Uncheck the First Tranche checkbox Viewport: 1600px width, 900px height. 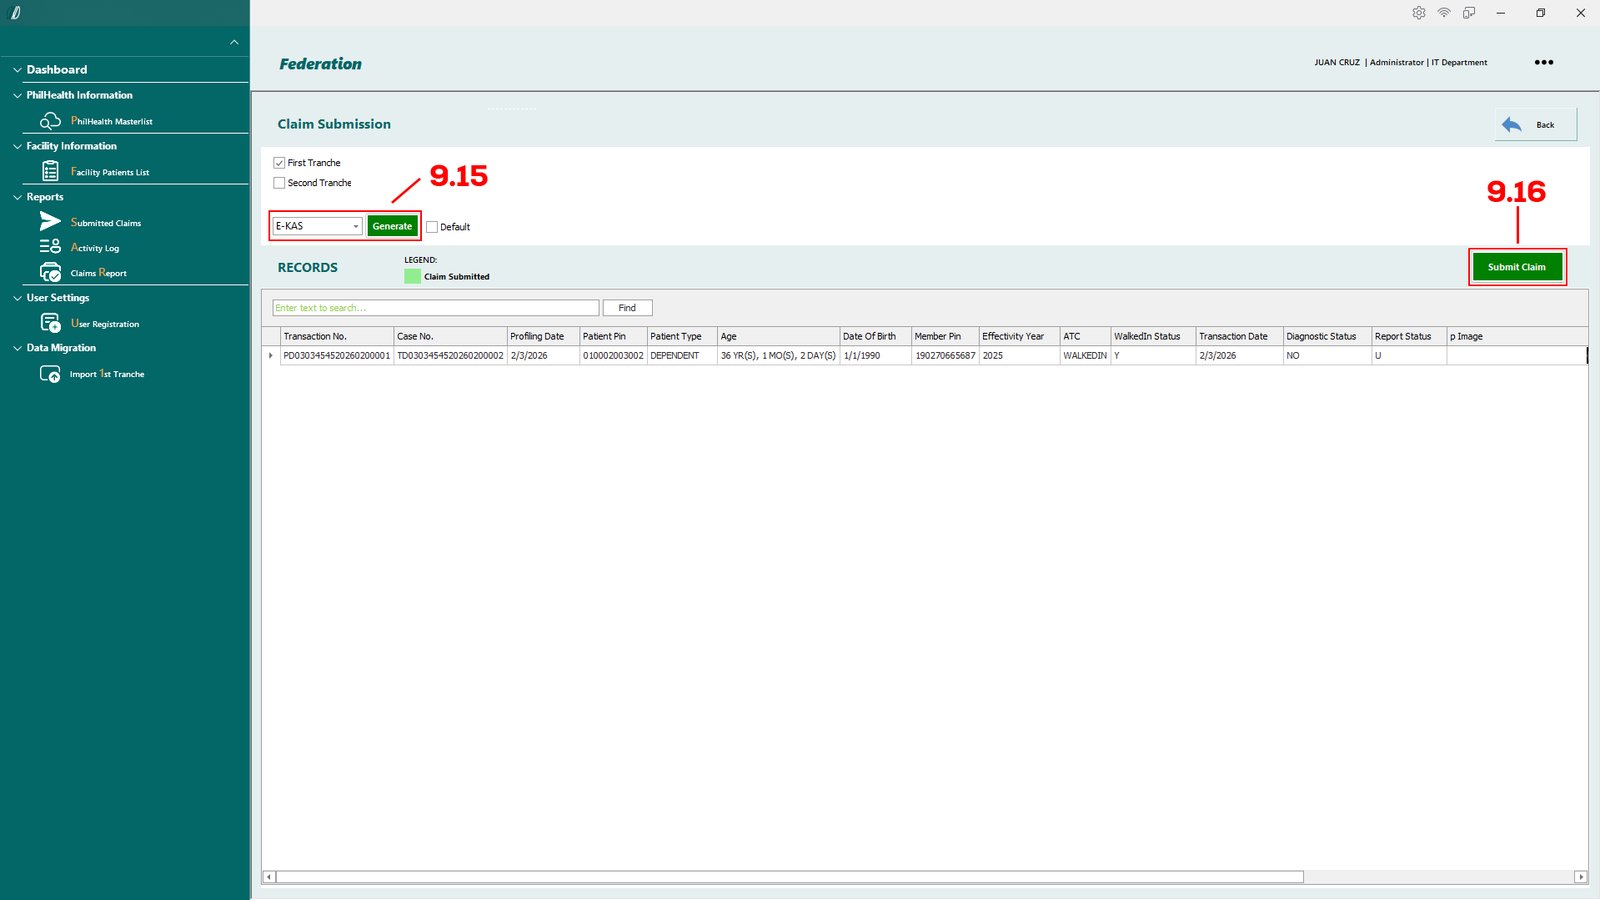click(x=280, y=163)
